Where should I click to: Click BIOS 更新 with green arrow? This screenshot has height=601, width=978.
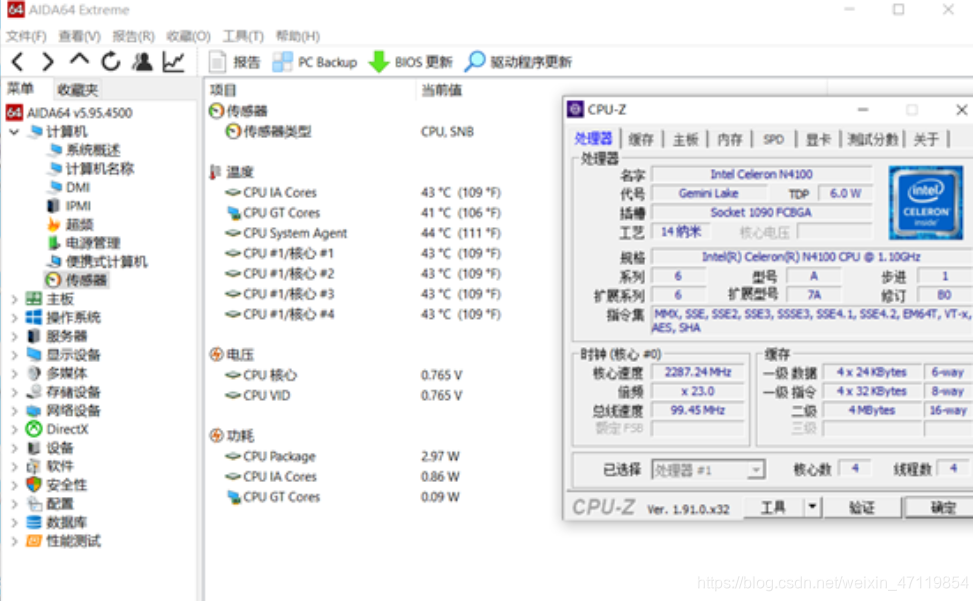pyautogui.click(x=410, y=62)
